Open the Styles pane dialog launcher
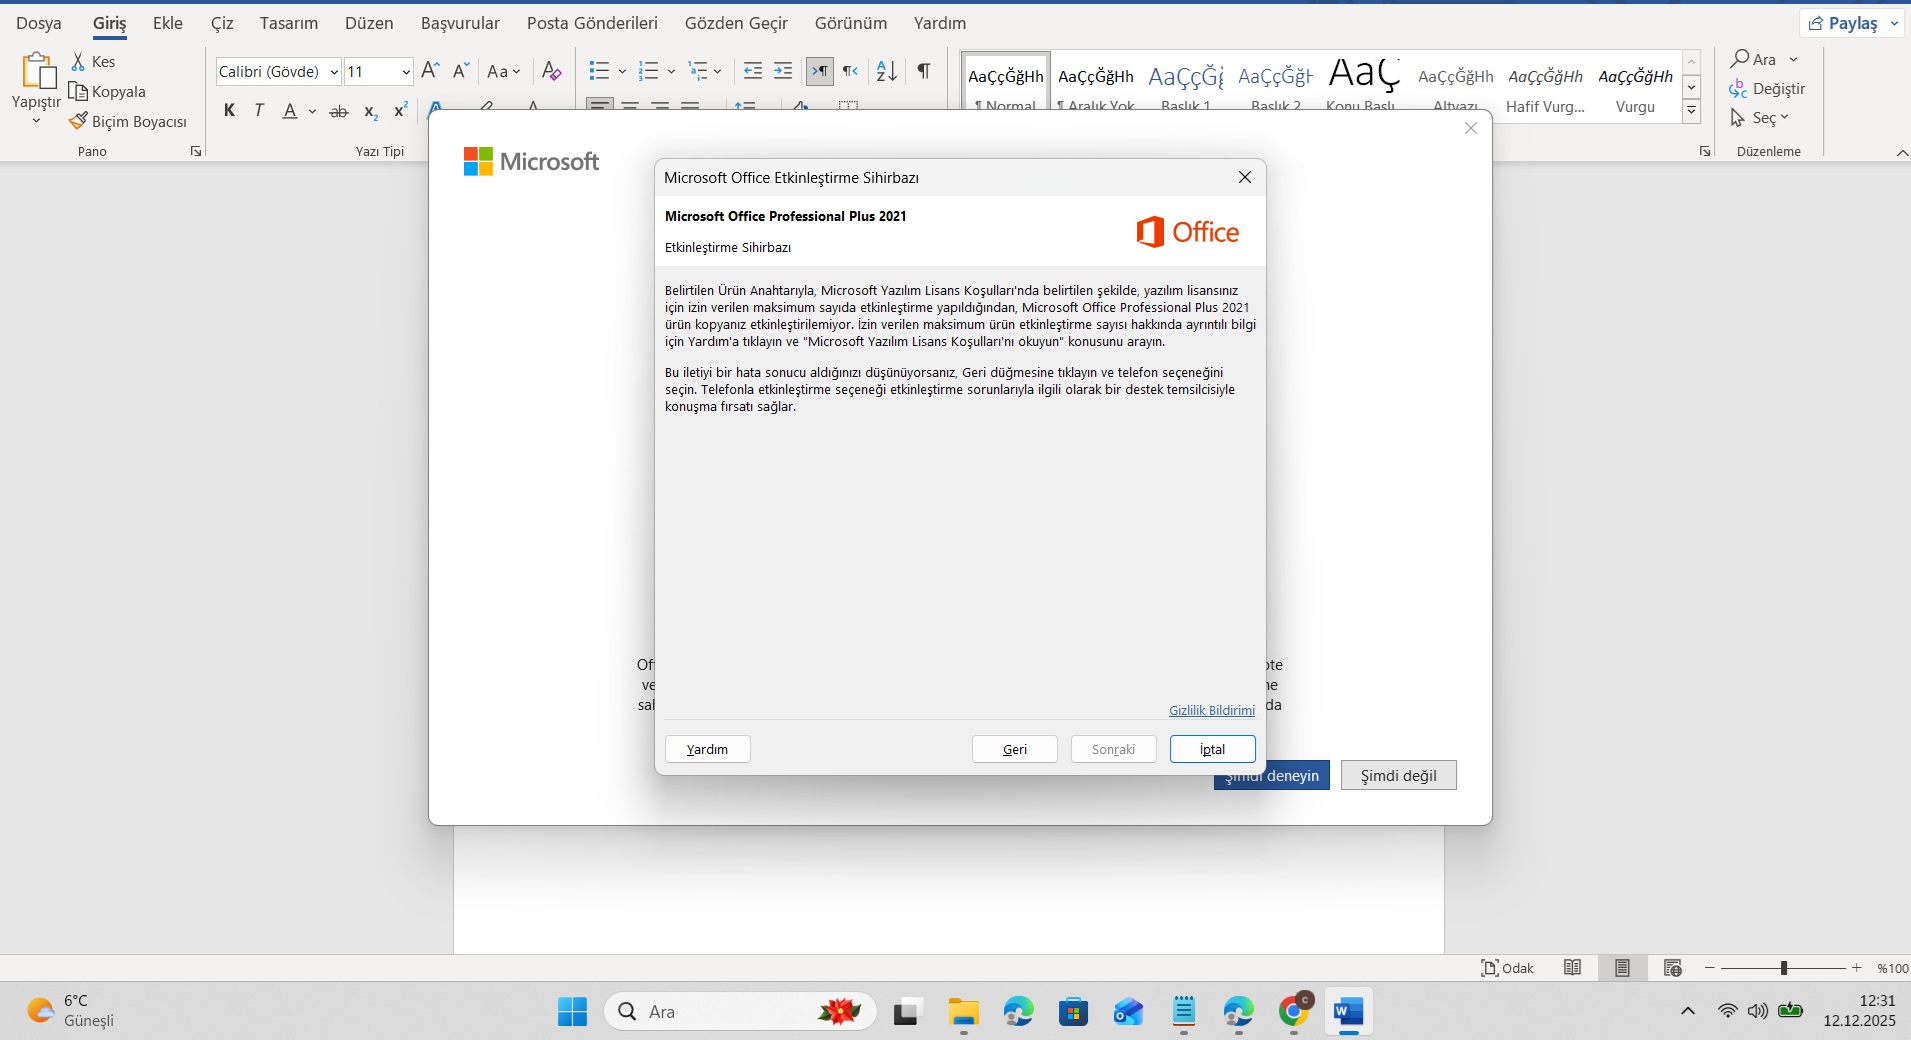 pyautogui.click(x=1705, y=151)
